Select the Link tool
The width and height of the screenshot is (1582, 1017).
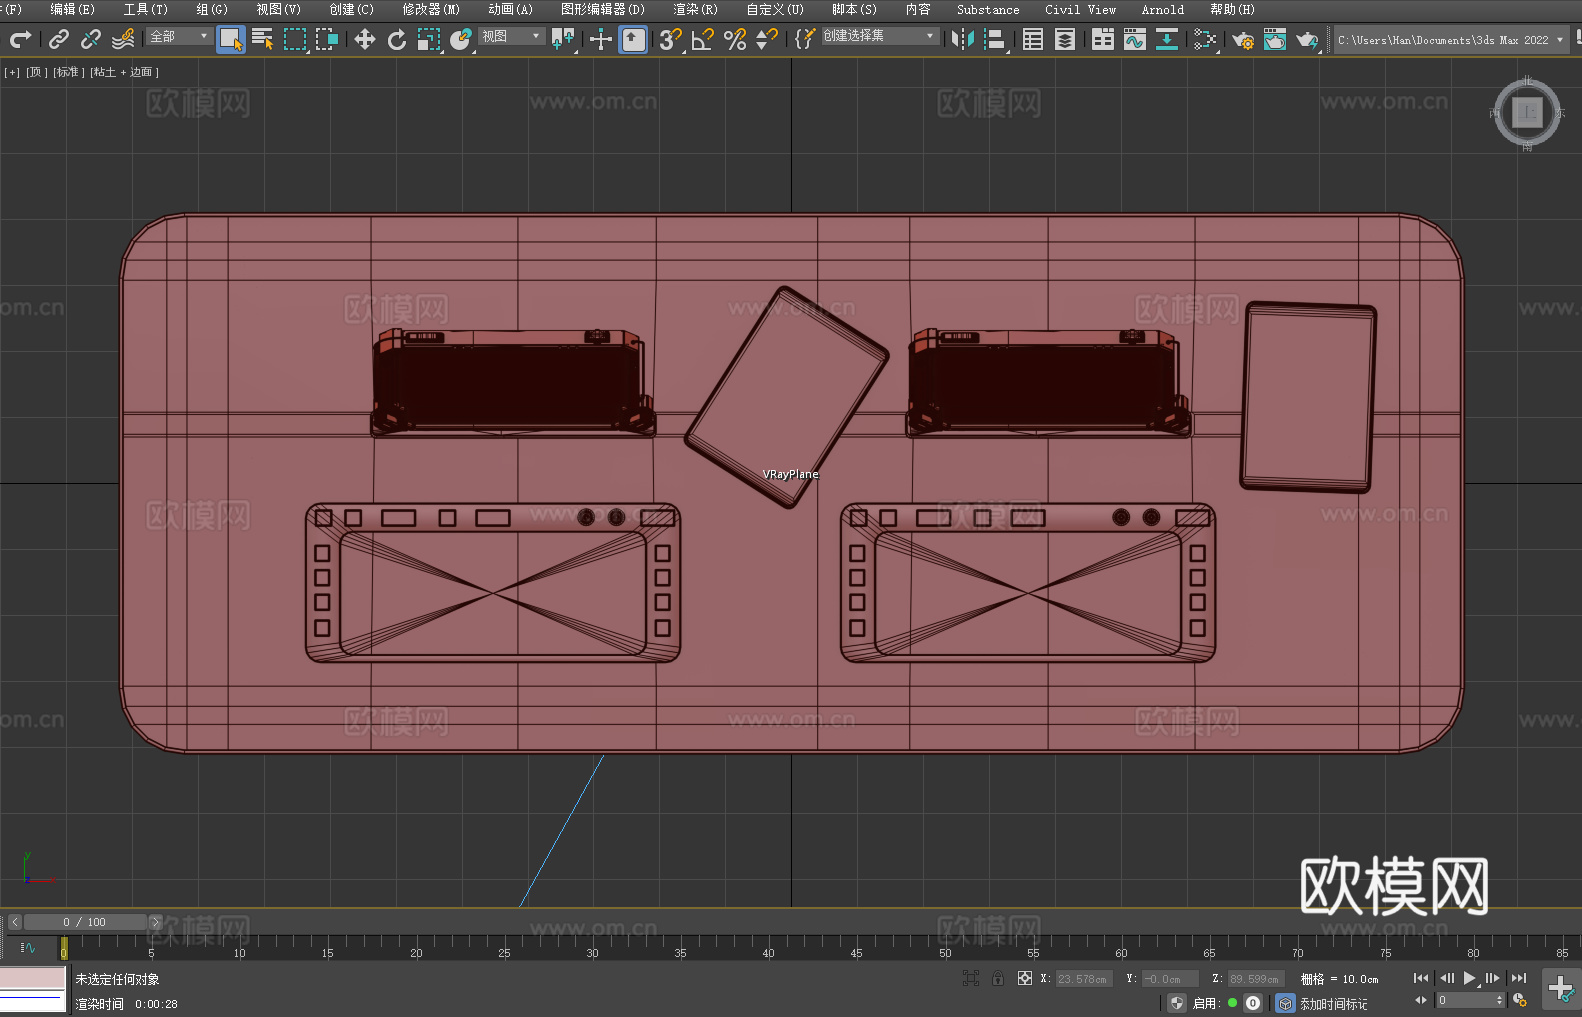point(59,39)
